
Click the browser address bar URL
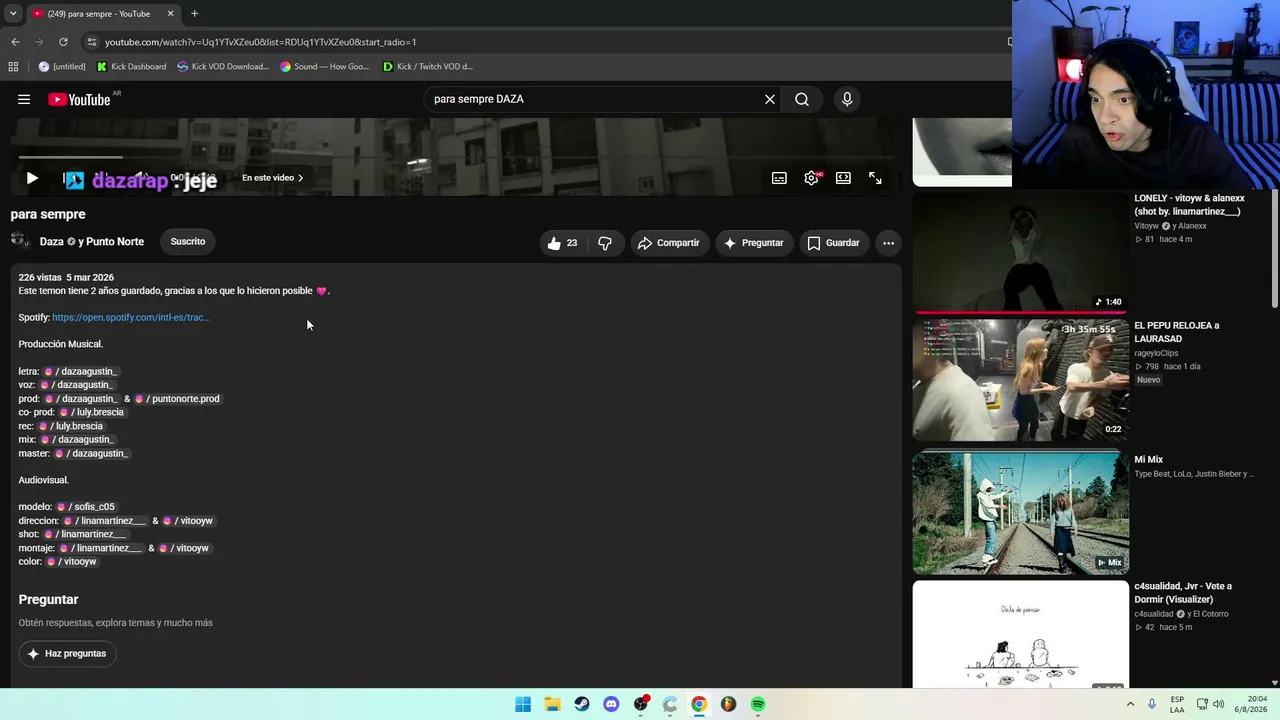260,42
